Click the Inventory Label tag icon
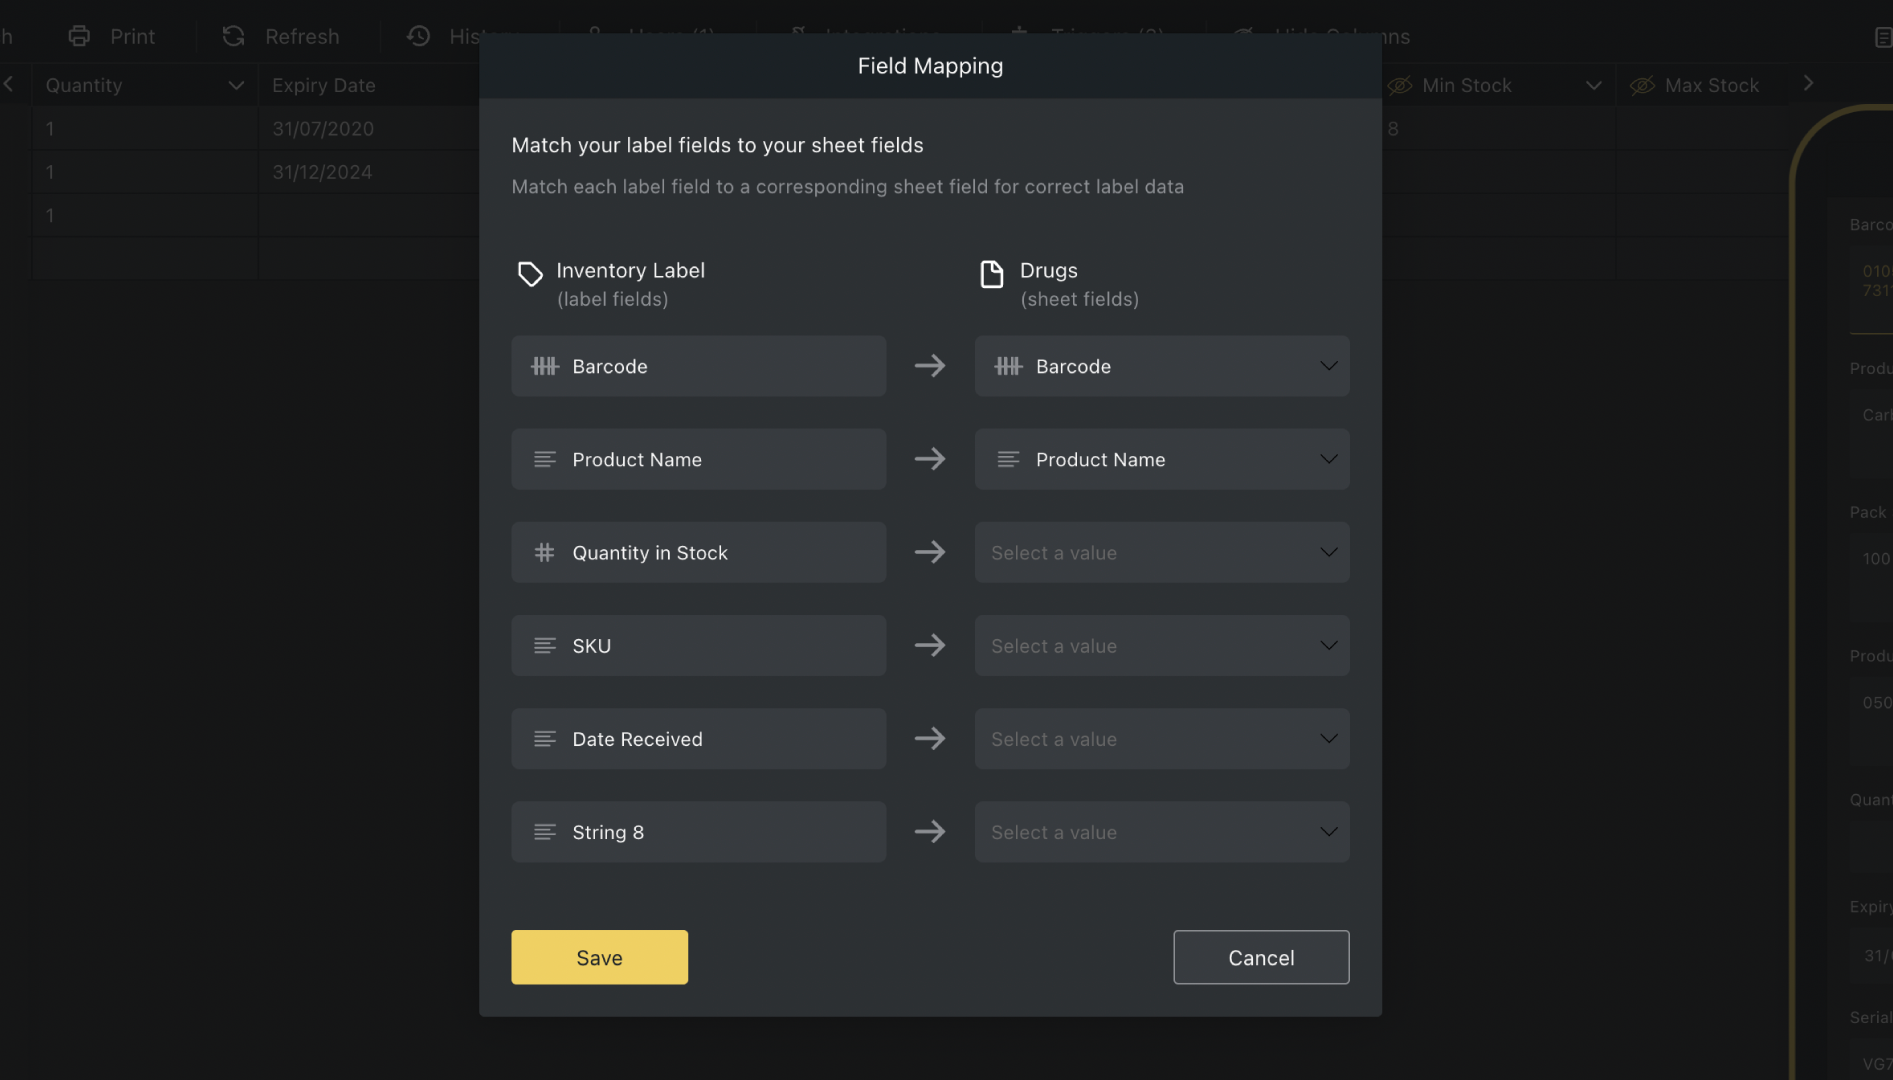The height and width of the screenshot is (1080, 1893). (530, 274)
